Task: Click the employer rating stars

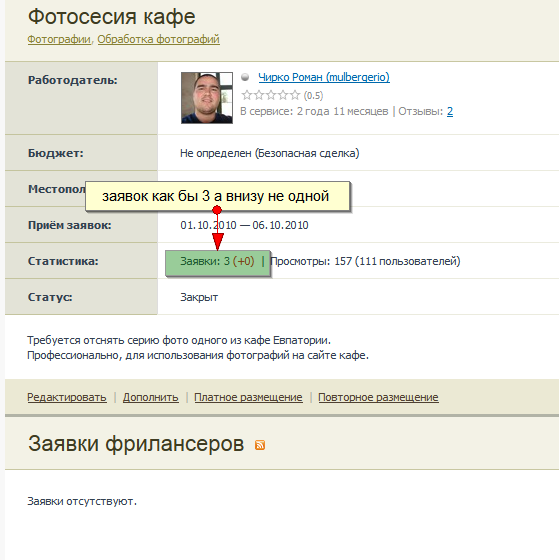Action: pos(271,95)
